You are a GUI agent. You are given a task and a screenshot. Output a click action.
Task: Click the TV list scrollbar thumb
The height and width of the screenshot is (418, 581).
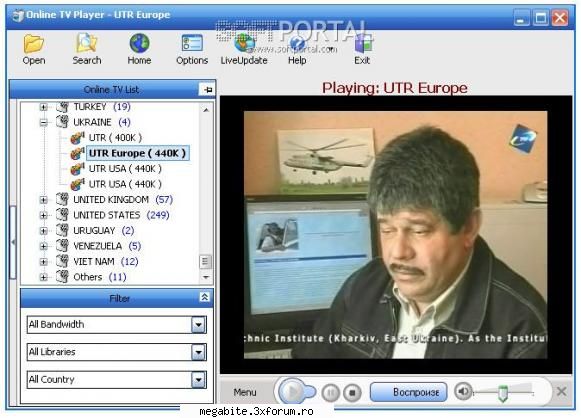pos(205,262)
